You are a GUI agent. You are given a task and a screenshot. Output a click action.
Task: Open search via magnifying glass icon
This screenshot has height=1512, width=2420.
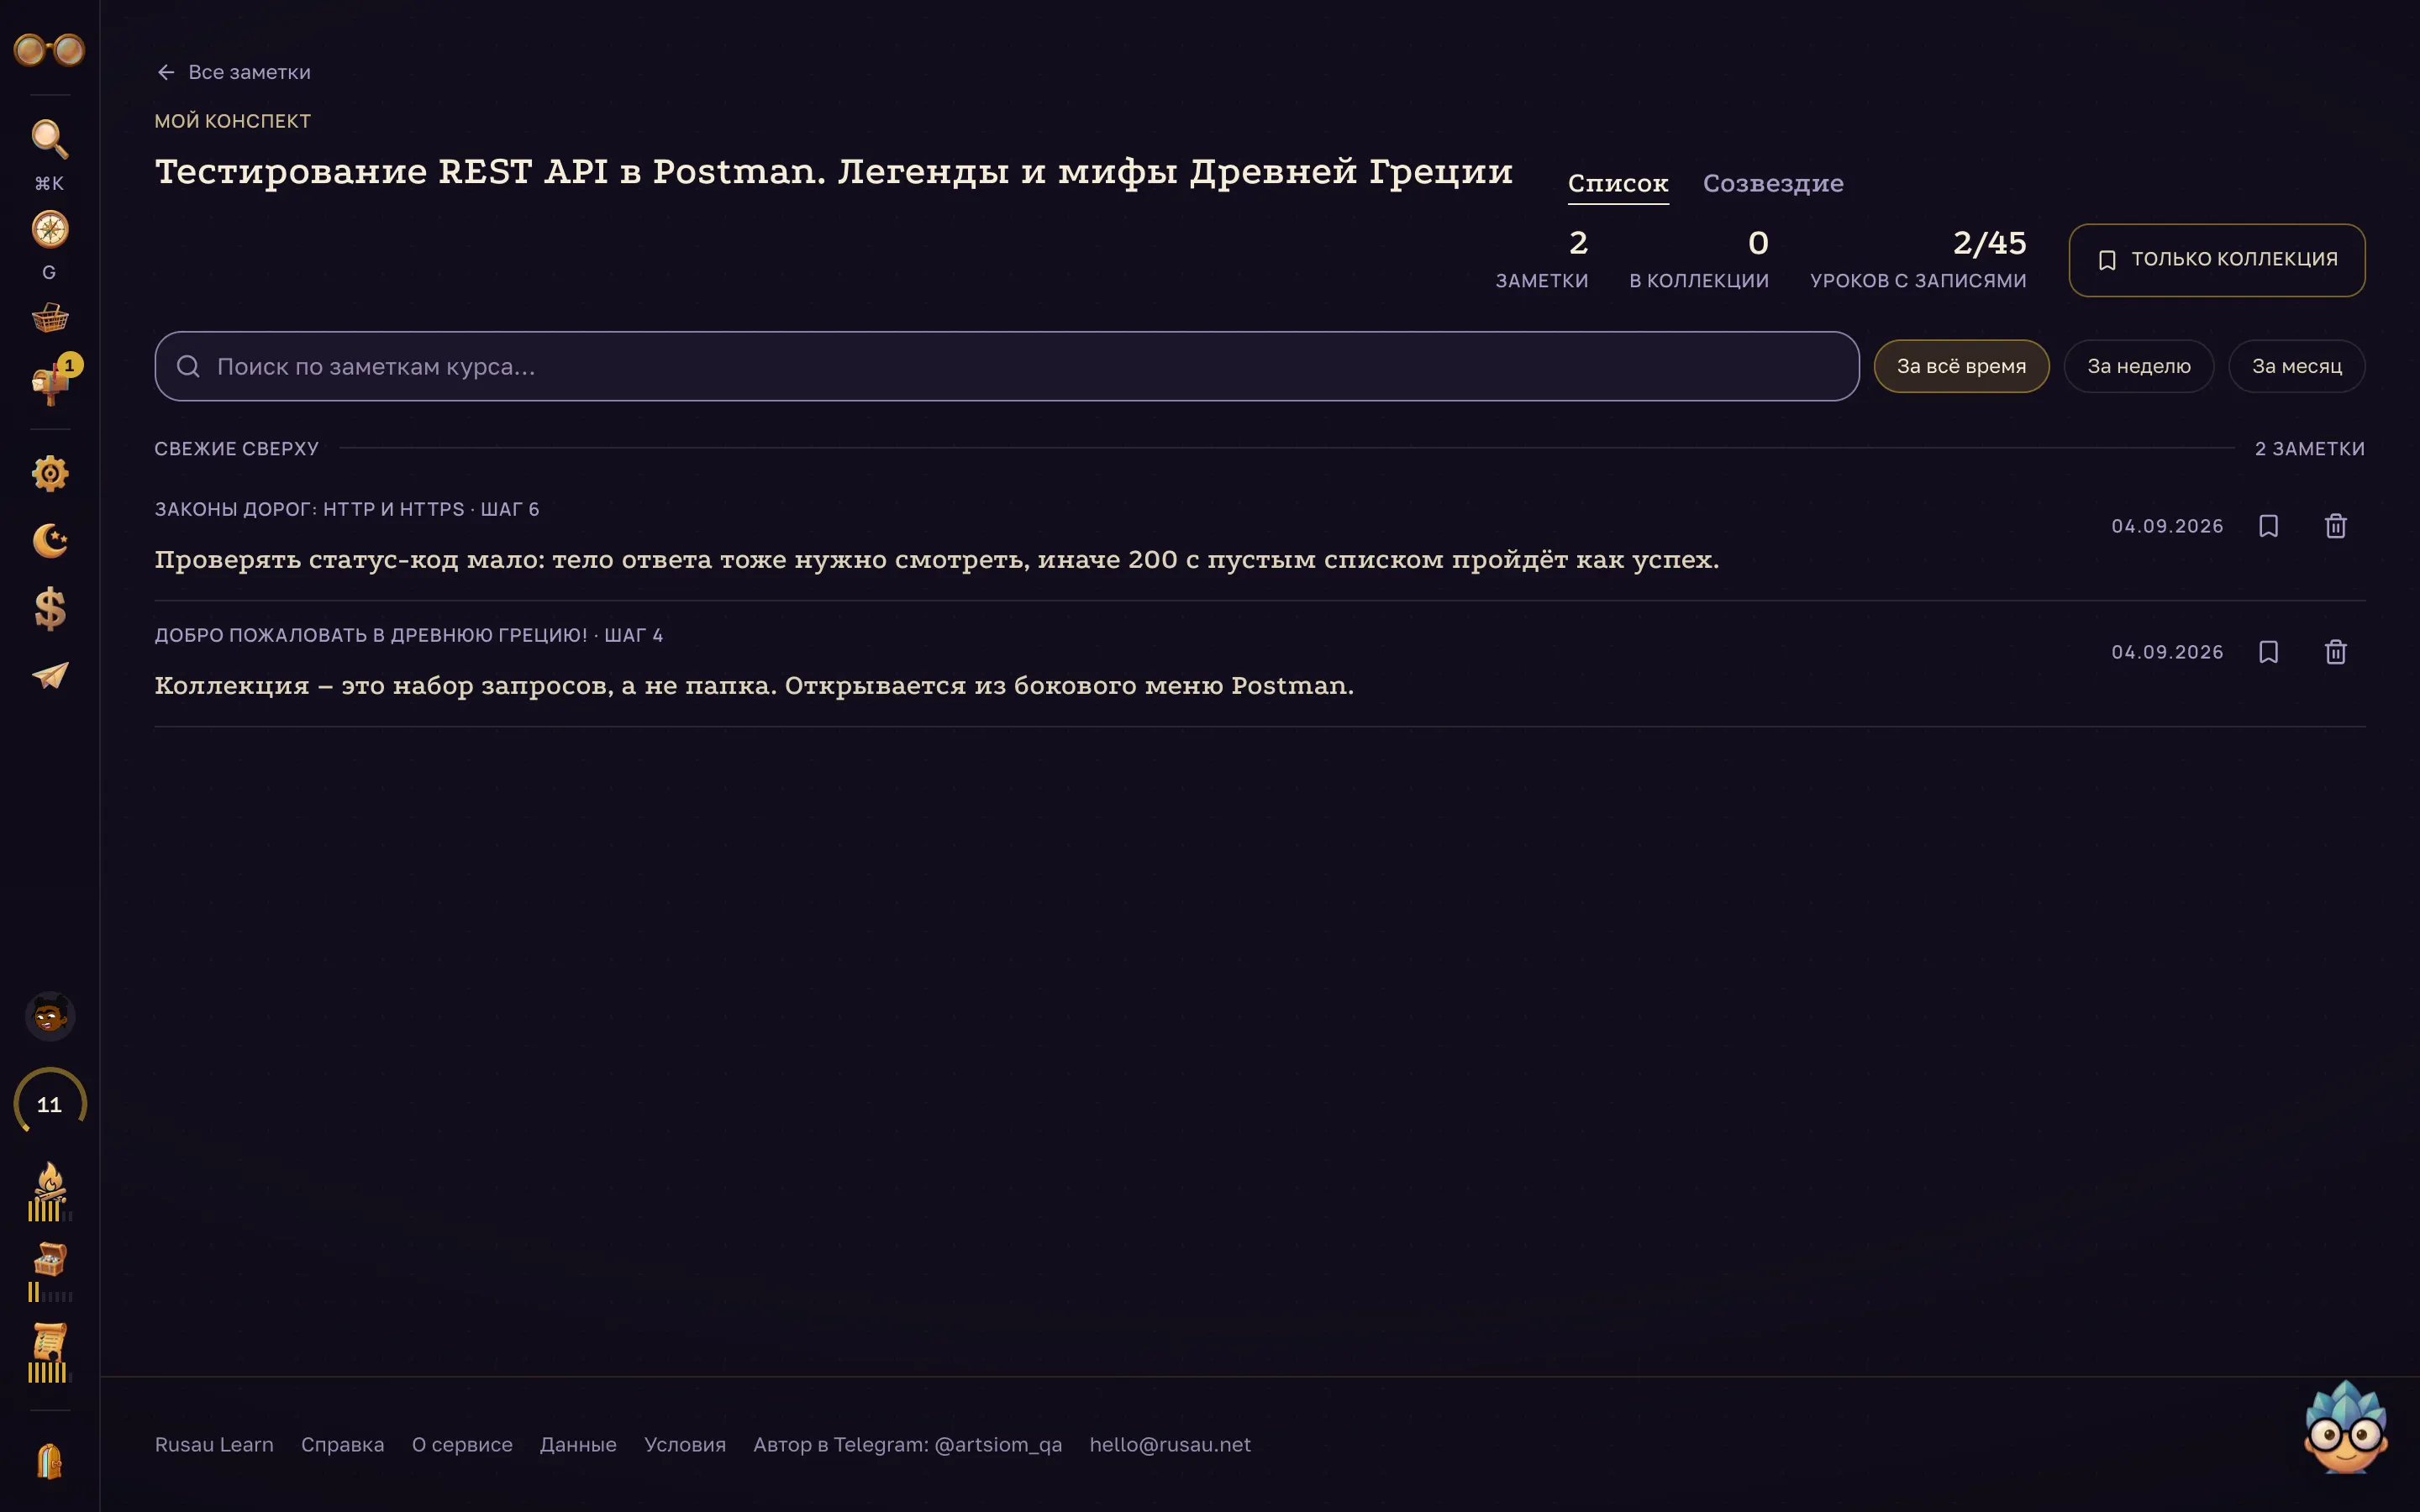click(x=49, y=139)
